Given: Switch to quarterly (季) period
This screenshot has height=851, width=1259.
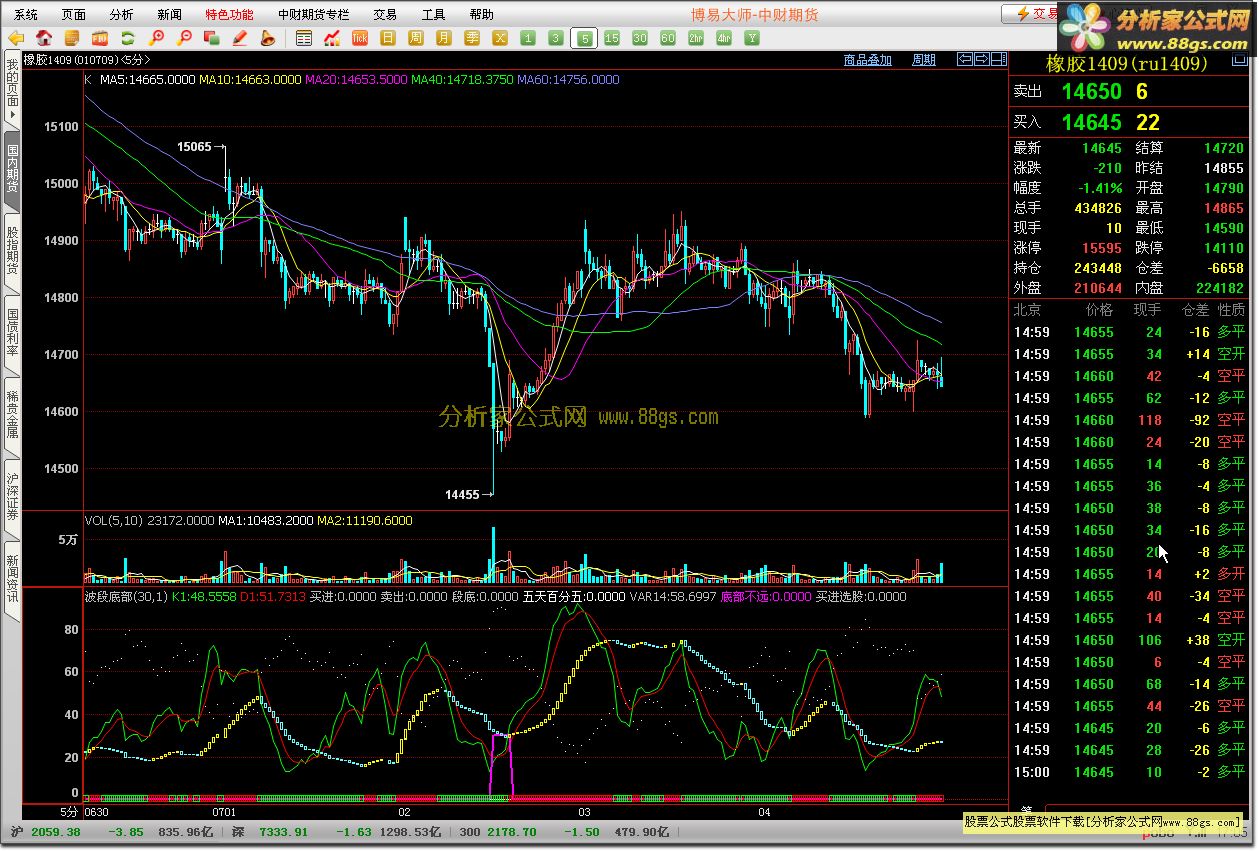Looking at the screenshot, I should [472, 38].
